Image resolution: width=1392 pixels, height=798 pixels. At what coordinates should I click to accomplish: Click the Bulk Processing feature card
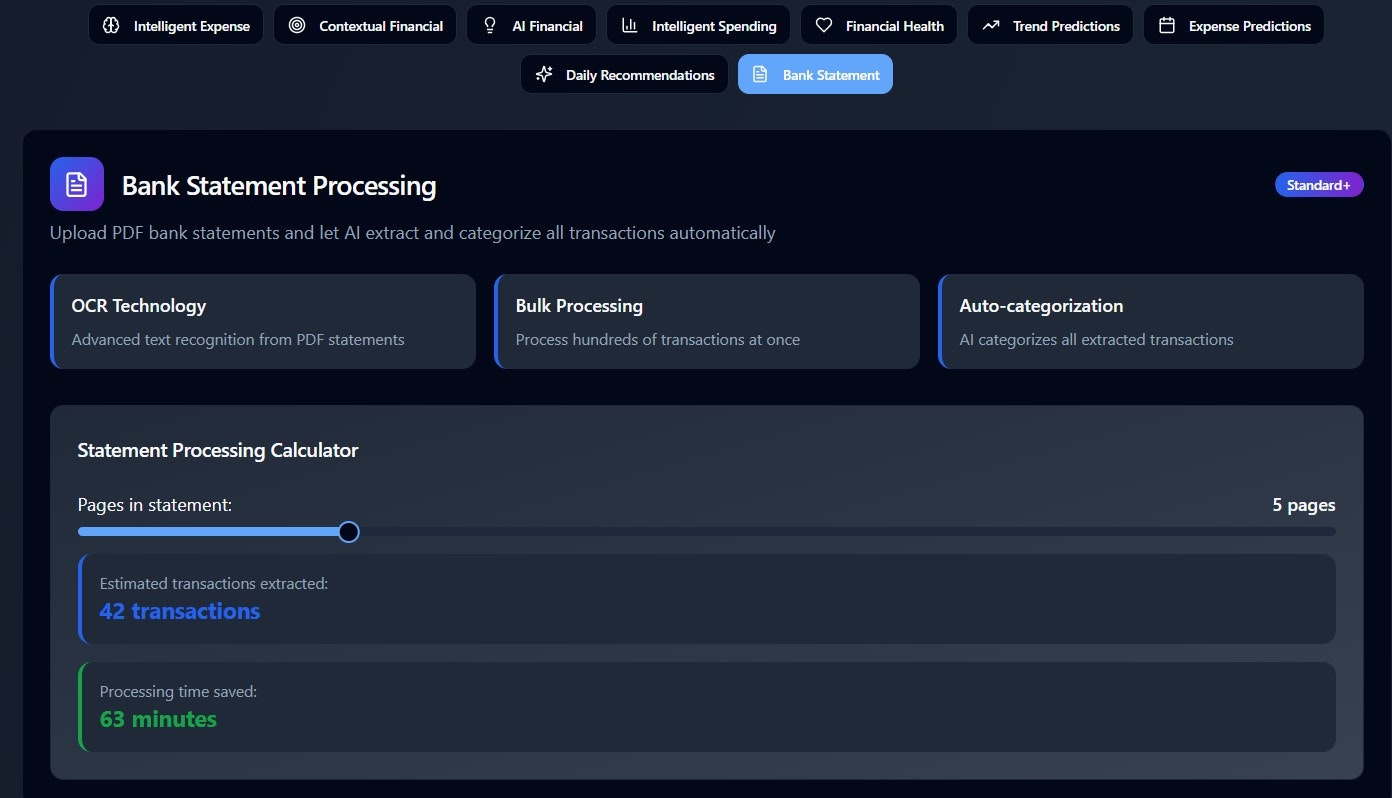pos(707,322)
